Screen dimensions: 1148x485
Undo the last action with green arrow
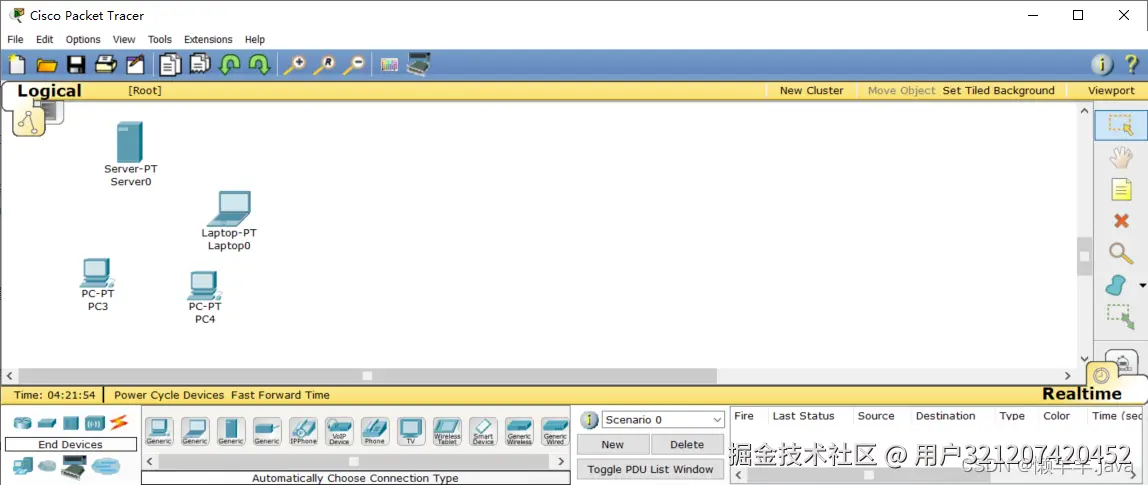230,65
